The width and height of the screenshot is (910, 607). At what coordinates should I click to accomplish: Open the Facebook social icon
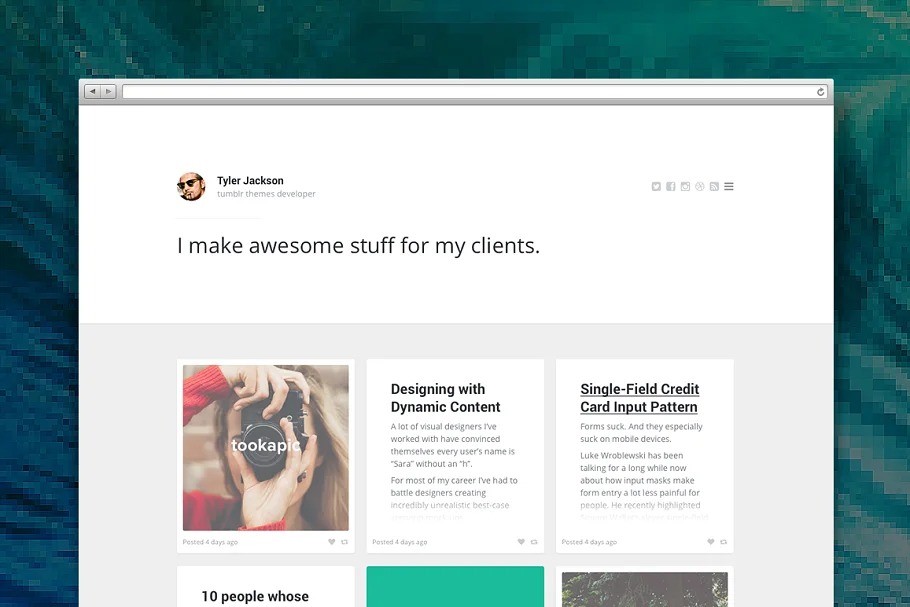pyautogui.click(x=671, y=186)
